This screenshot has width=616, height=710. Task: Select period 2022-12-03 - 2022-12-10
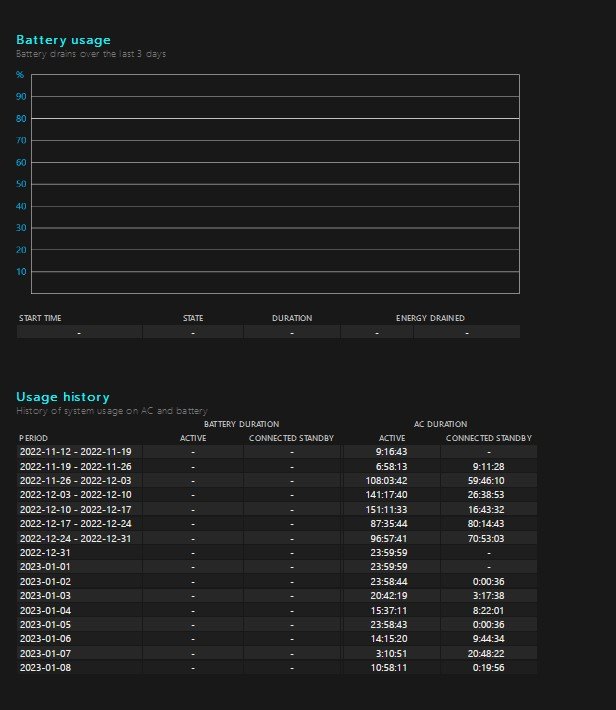pos(76,495)
